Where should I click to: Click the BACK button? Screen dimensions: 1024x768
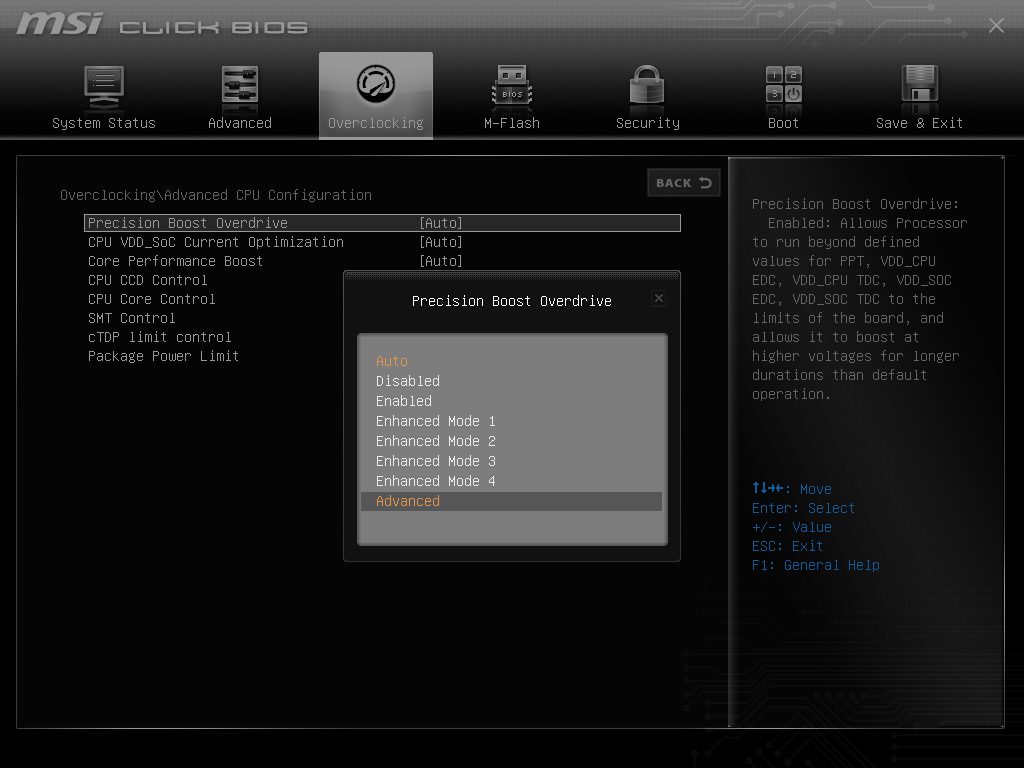click(x=684, y=183)
